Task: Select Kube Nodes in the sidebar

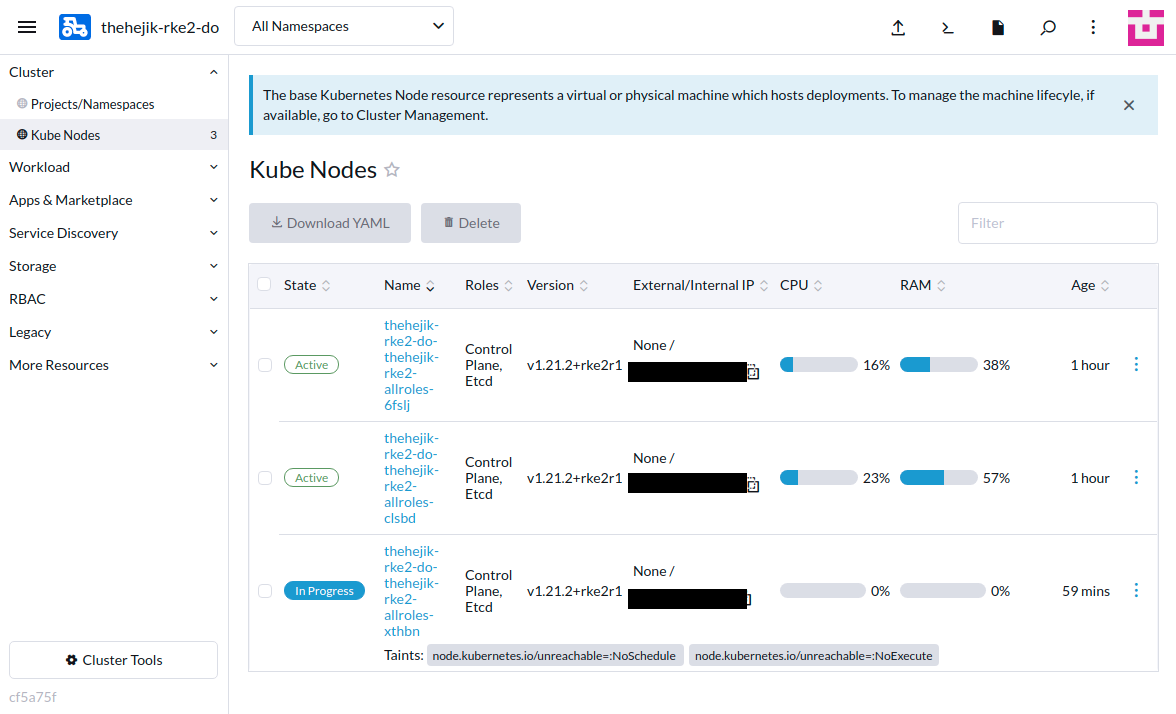Action: [x=64, y=134]
